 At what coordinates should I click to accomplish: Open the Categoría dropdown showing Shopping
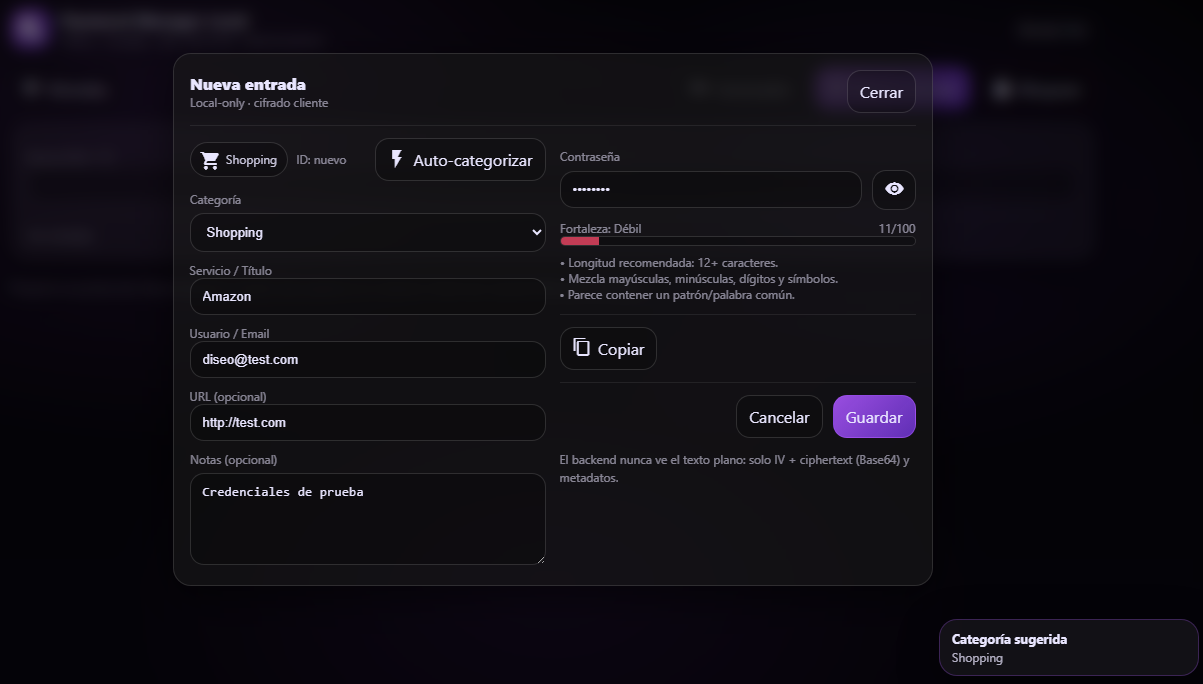[367, 232]
